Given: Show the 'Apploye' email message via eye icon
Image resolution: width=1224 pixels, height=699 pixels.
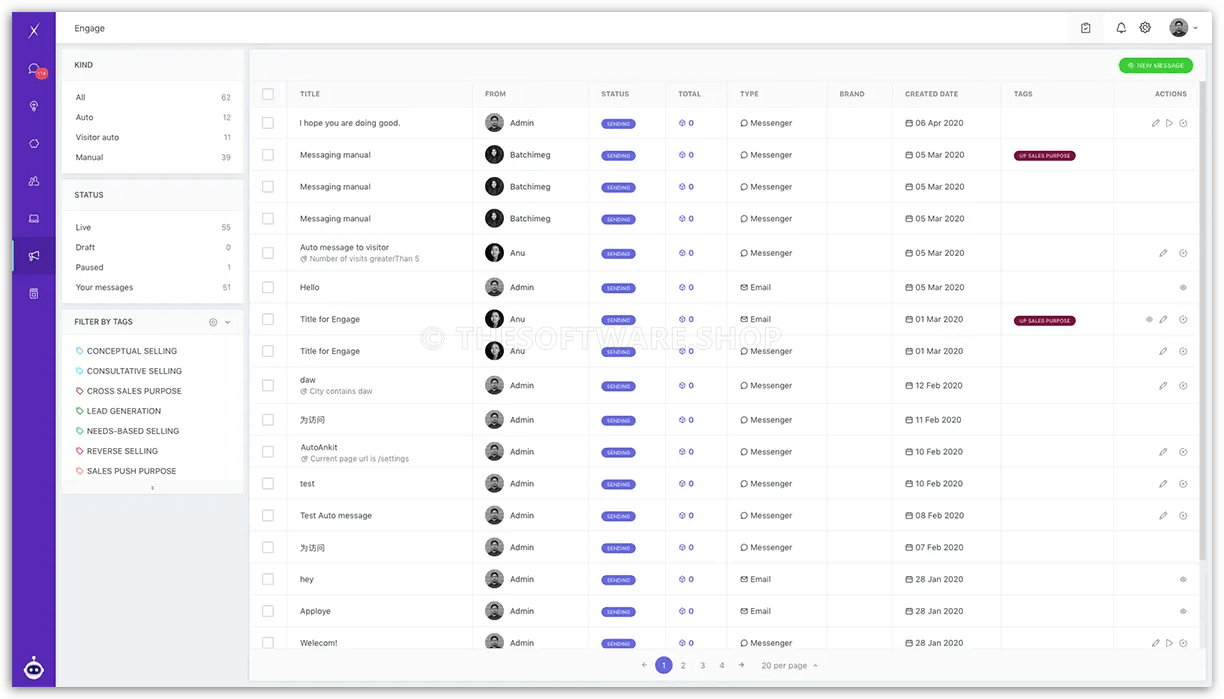Looking at the screenshot, I should pyautogui.click(x=1183, y=611).
